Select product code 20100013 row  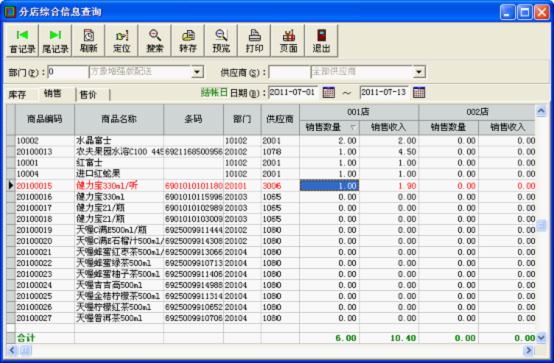271,152
